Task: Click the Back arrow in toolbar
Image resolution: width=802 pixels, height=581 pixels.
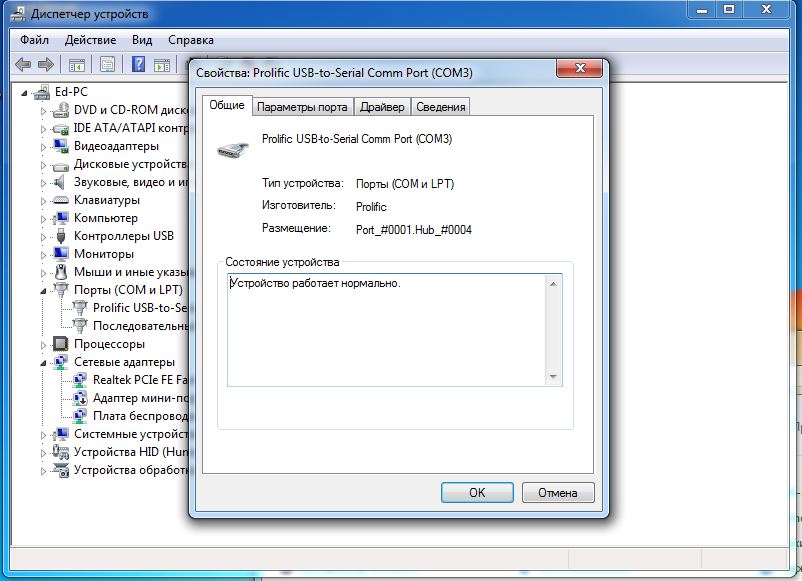Action: [23, 65]
